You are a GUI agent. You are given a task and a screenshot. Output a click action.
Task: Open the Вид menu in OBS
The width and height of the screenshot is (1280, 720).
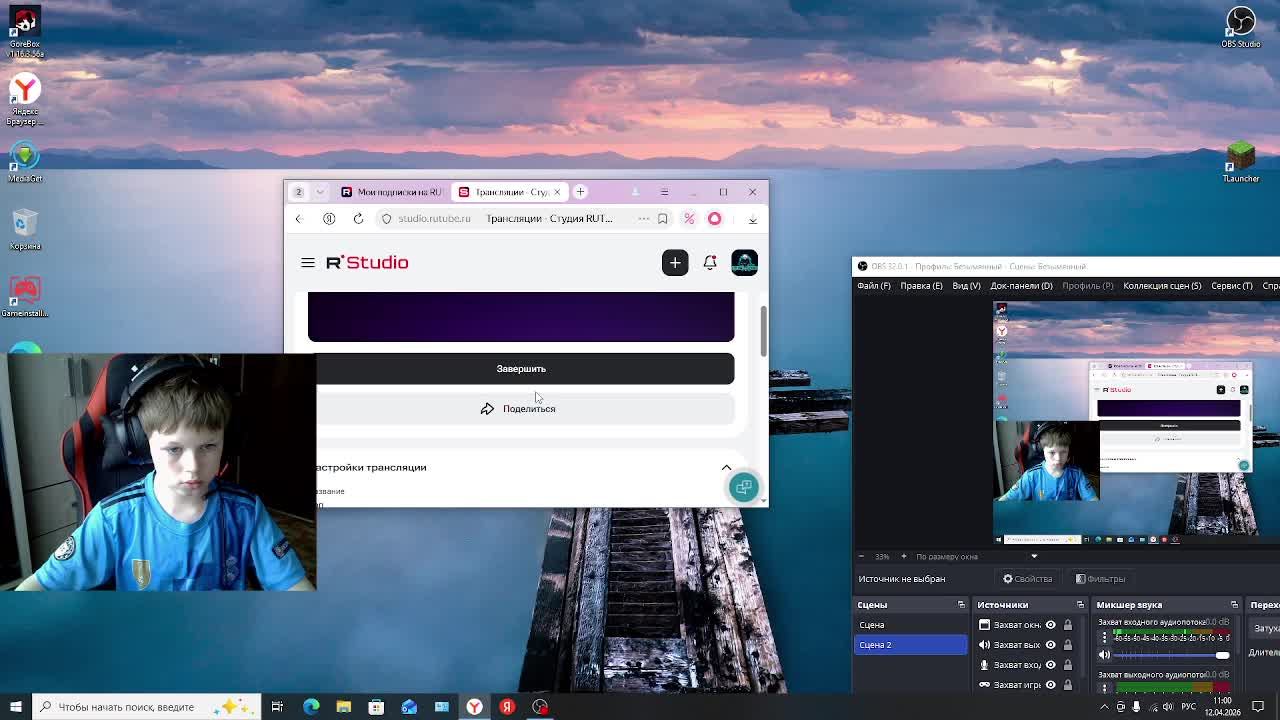tap(966, 286)
